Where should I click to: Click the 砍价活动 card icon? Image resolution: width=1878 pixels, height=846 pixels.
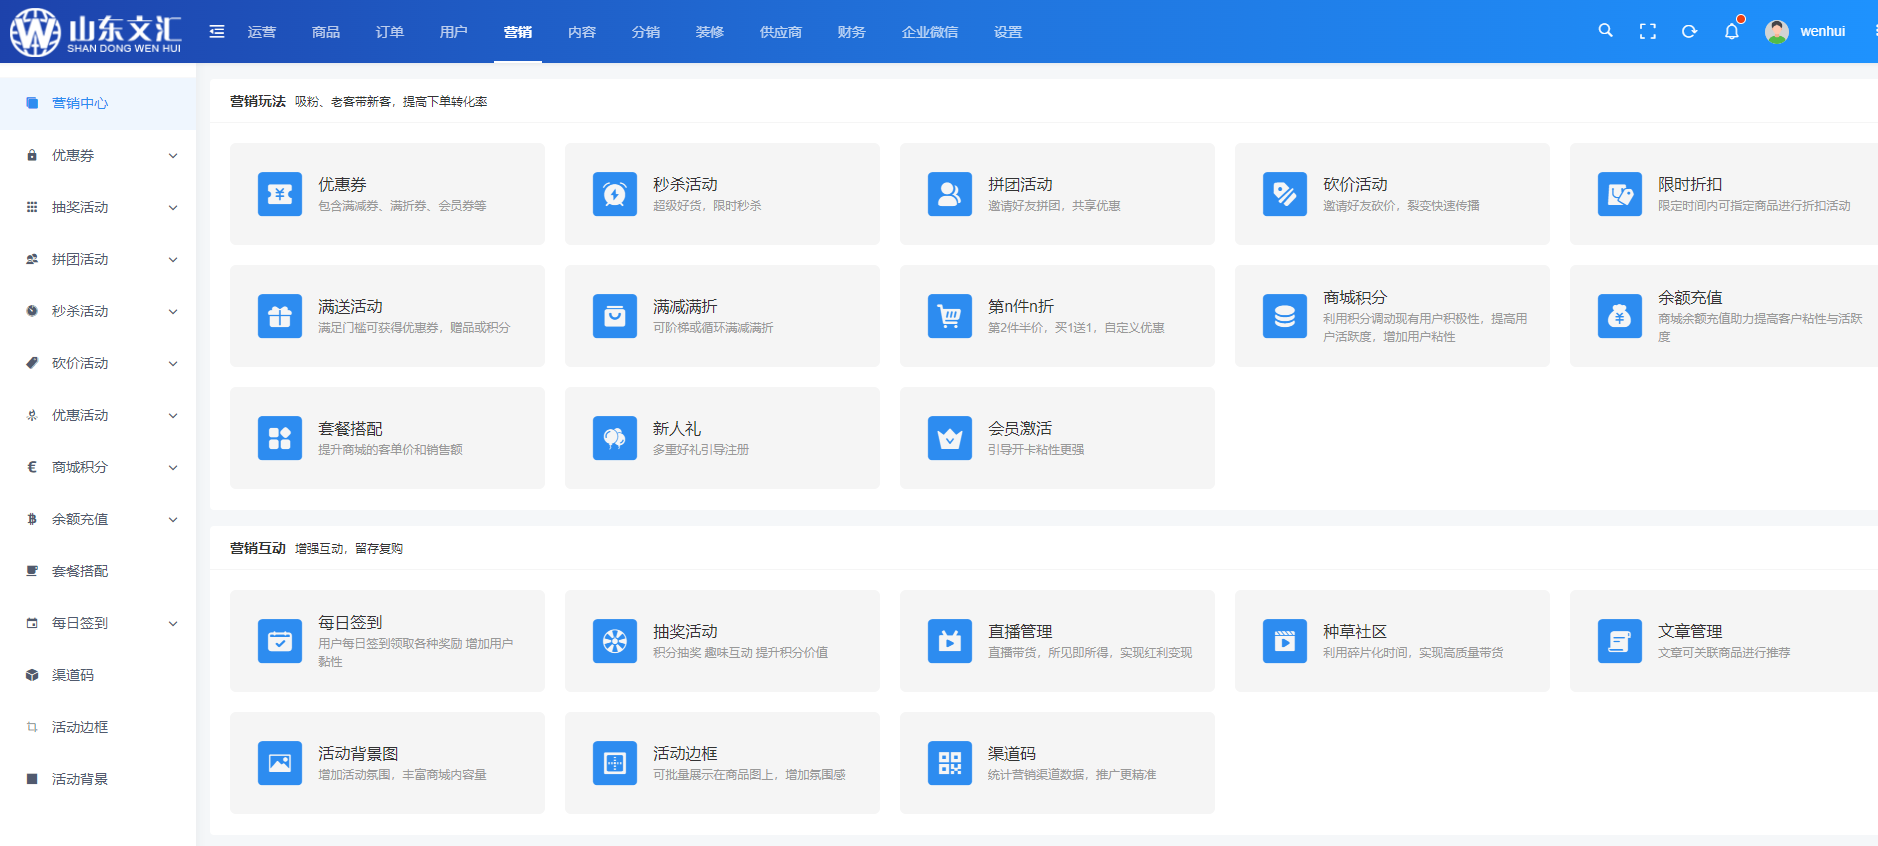[x=1285, y=194]
